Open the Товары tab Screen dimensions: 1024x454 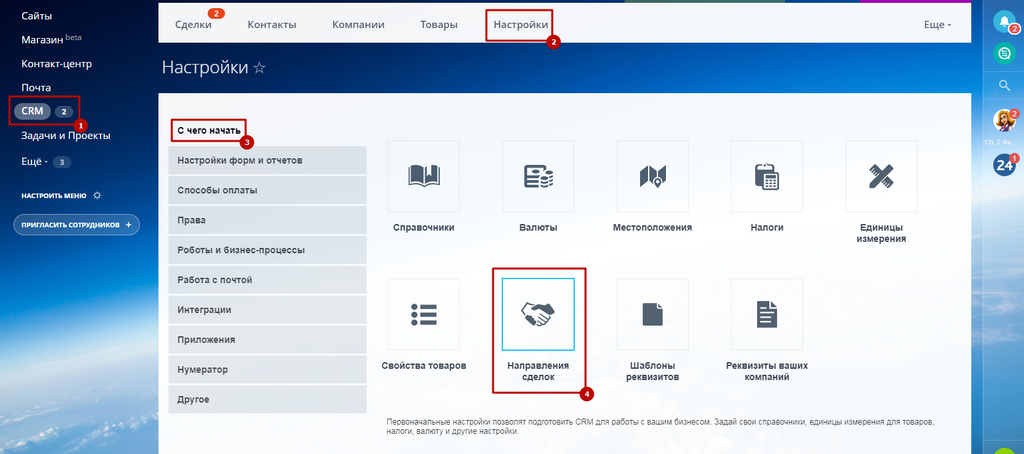(439, 25)
